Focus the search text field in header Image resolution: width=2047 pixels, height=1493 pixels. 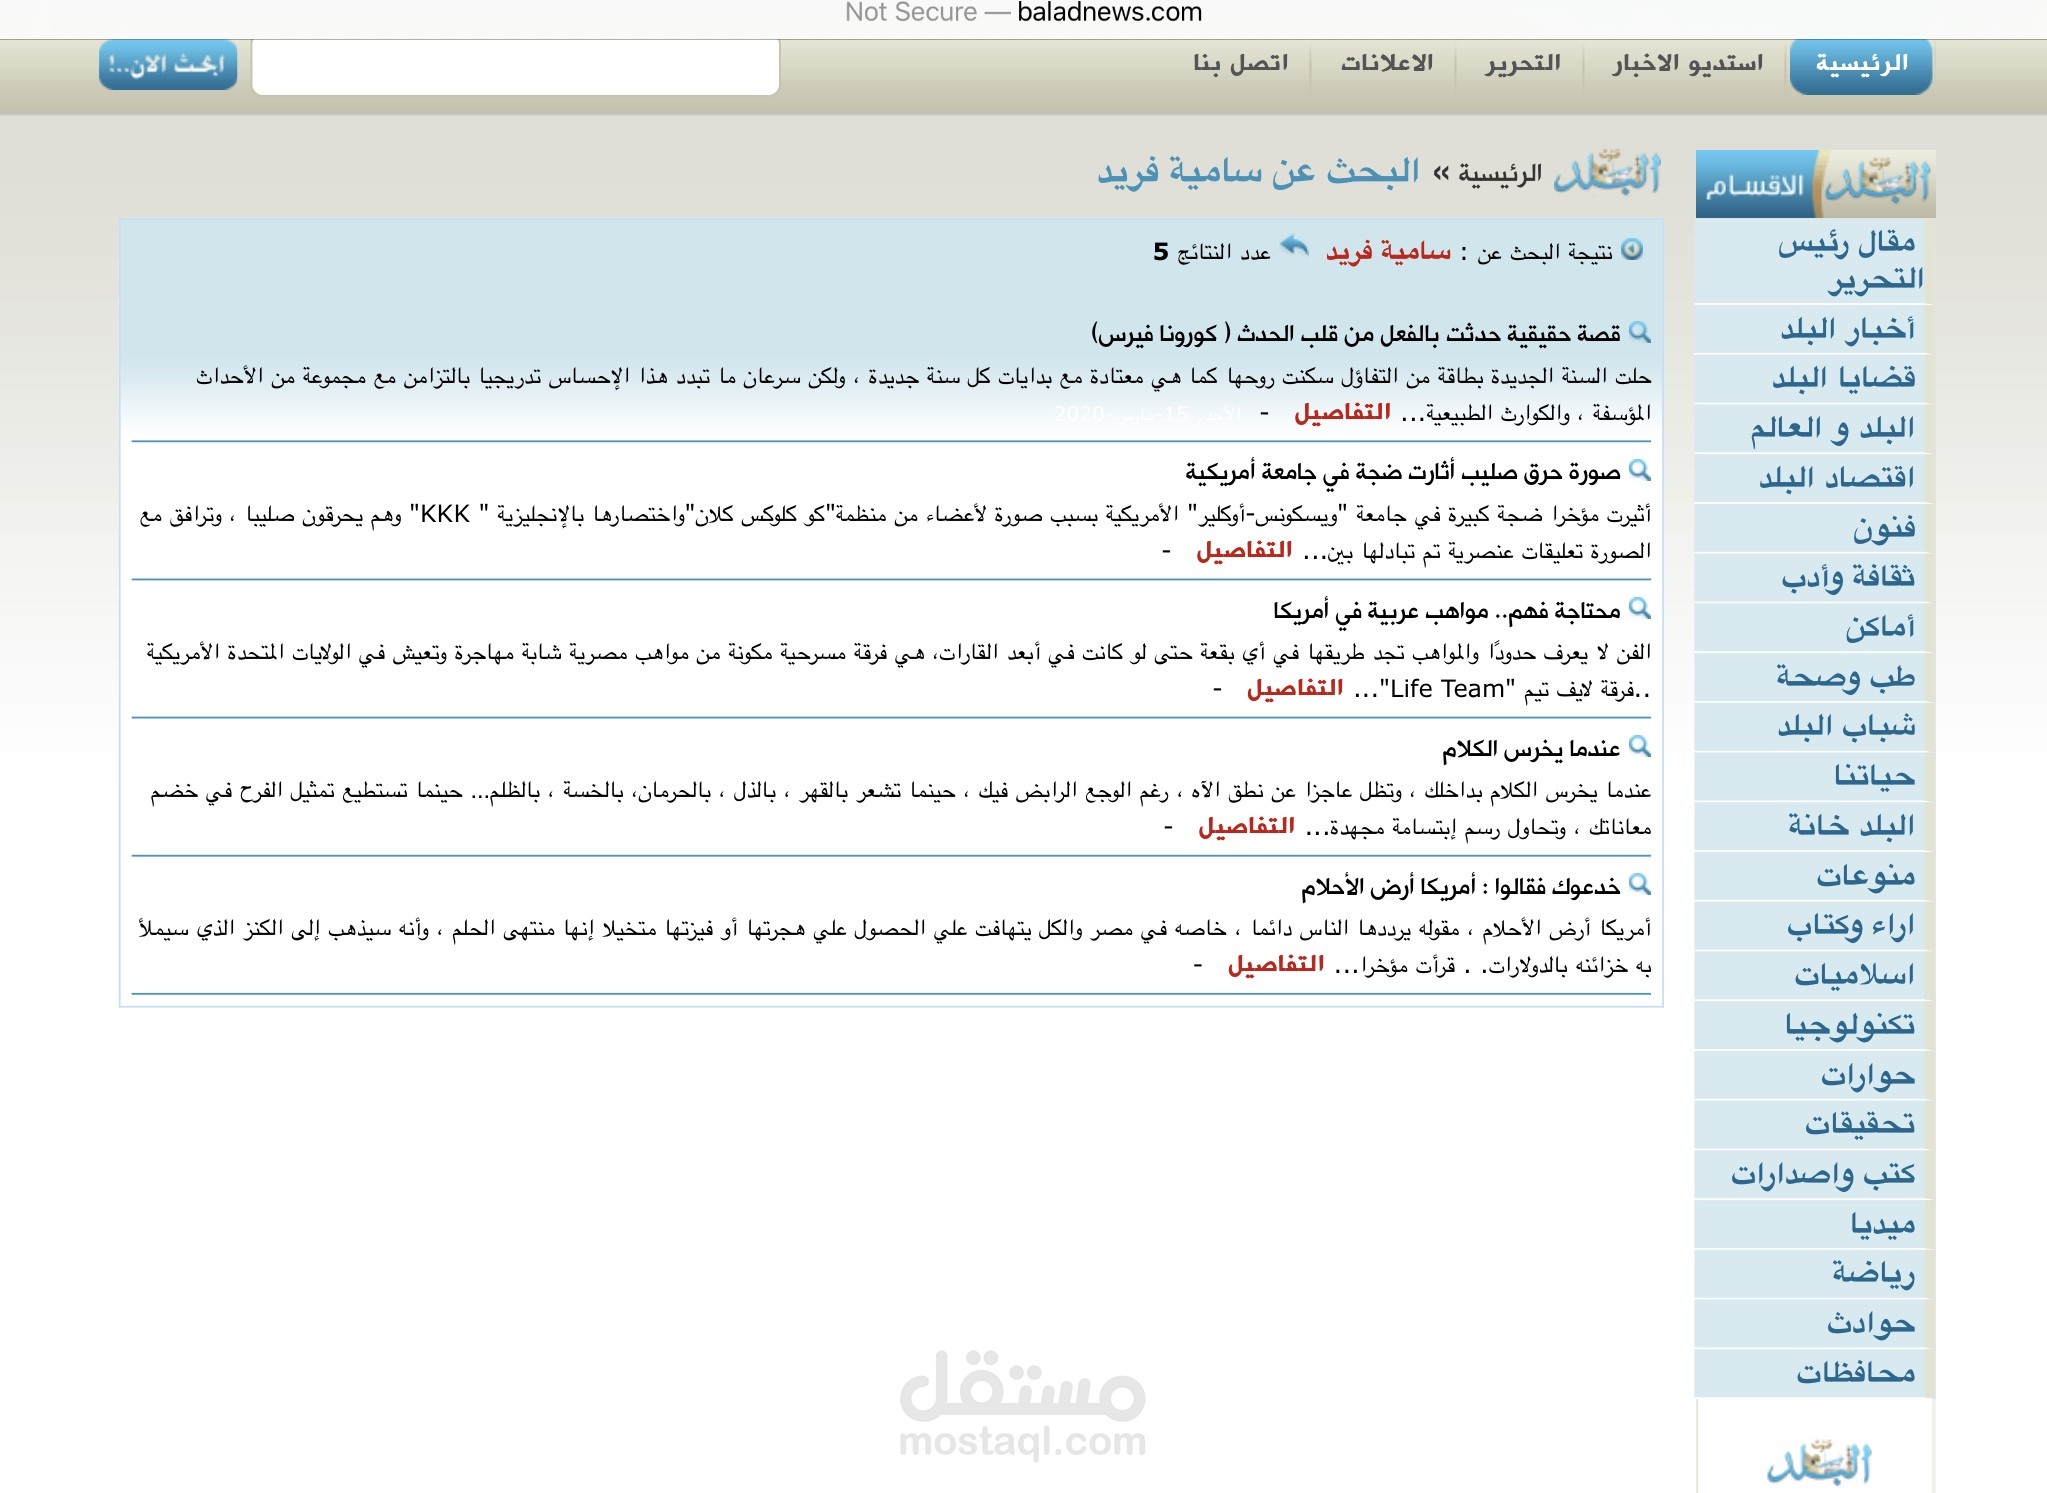[x=515, y=67]
